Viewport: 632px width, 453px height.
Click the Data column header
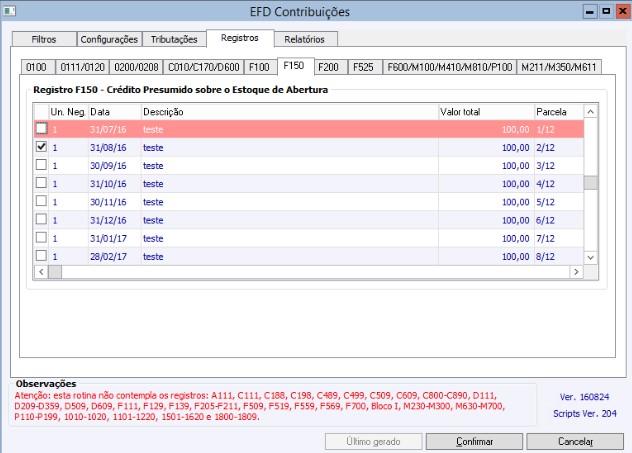pos(115,112)
